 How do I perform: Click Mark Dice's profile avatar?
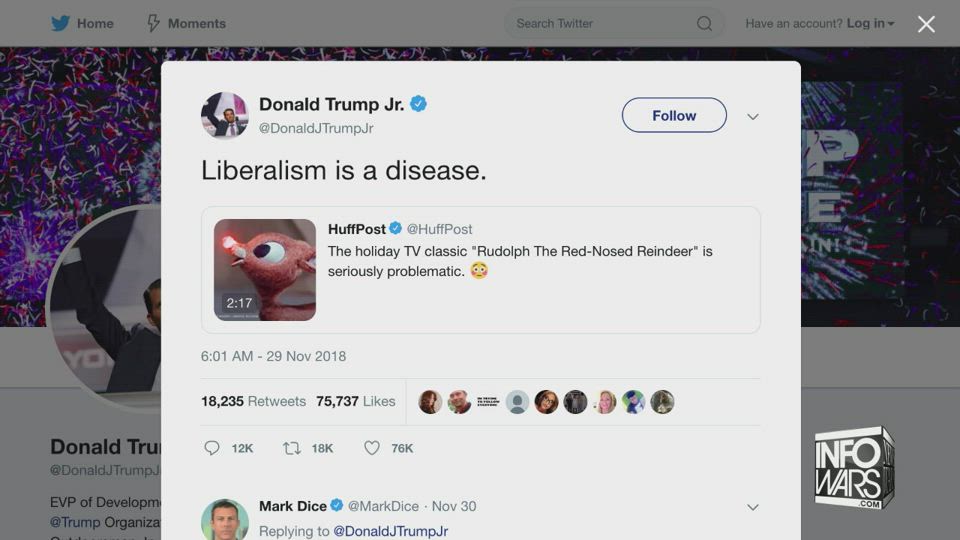click(225, 520)
